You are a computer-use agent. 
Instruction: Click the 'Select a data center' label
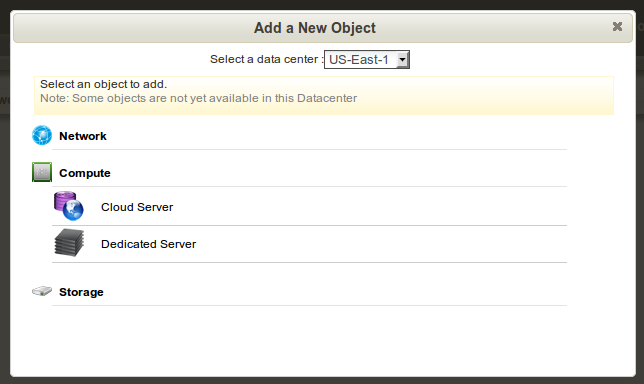pyautogui.click(x=265, y=59)
